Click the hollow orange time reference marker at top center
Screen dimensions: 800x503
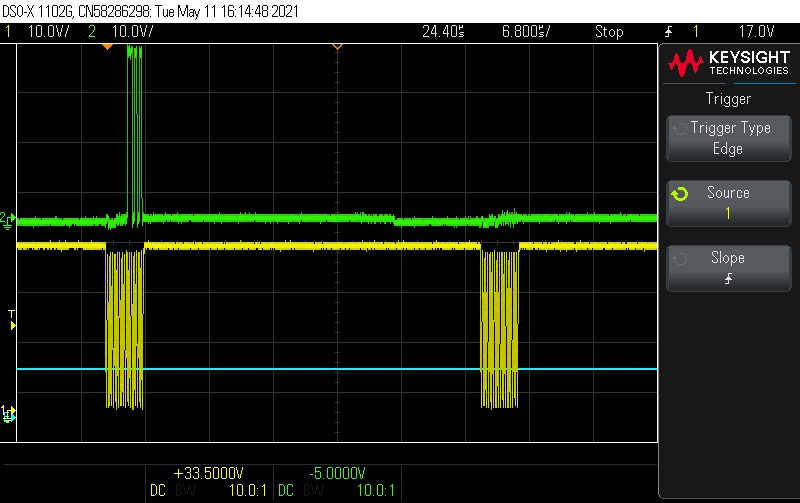pos(337,46)
